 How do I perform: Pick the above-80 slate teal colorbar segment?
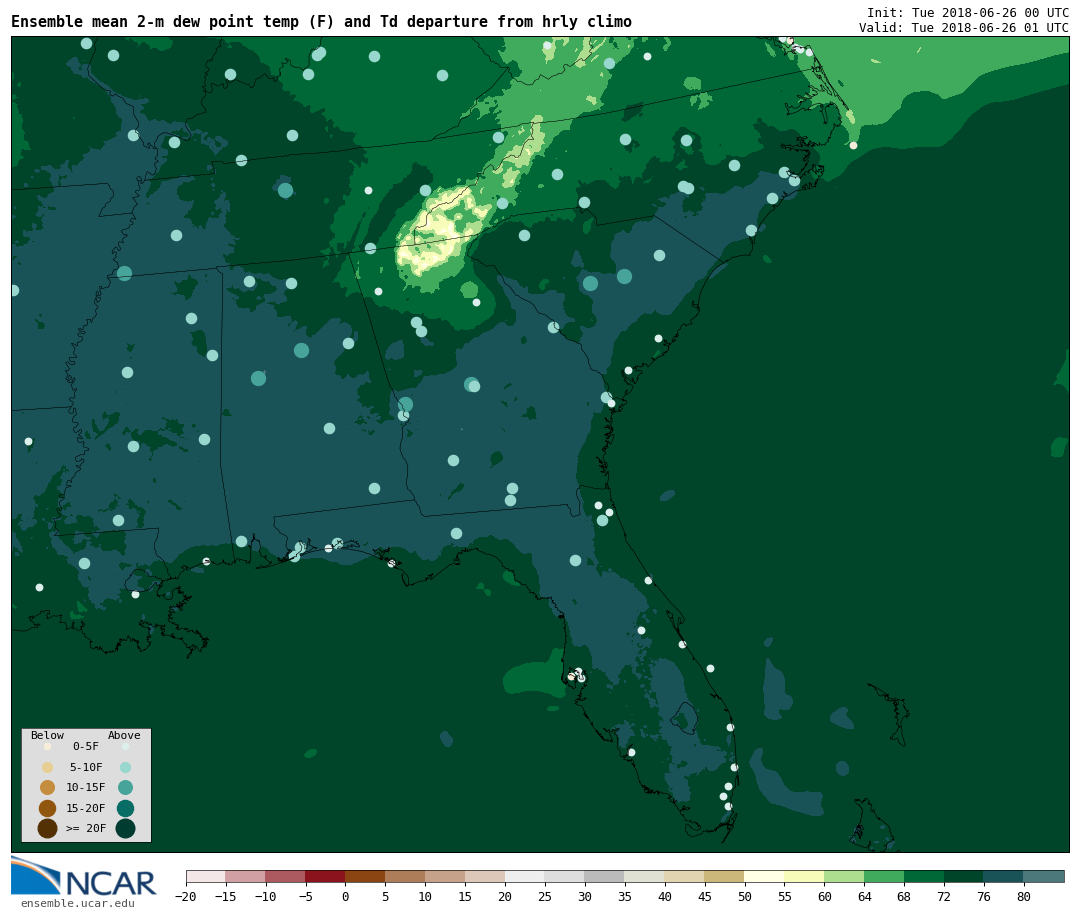pyautogui.click(x=1044, y=877)
